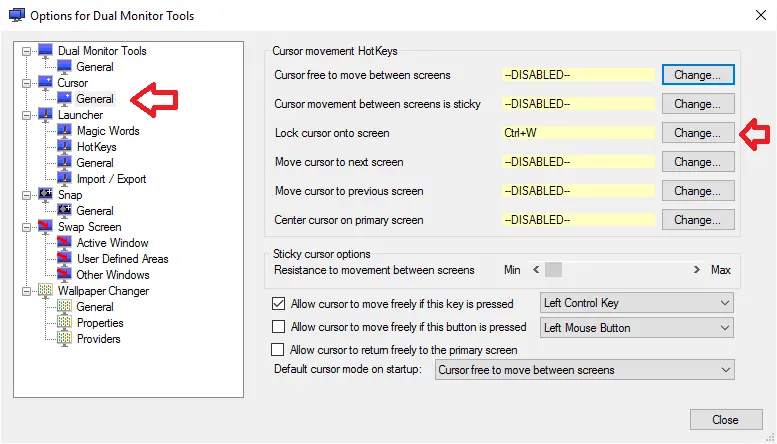Select Properties under Wallpaper Changer
Screen dimensions: 777x444
[x=100, y=323]
